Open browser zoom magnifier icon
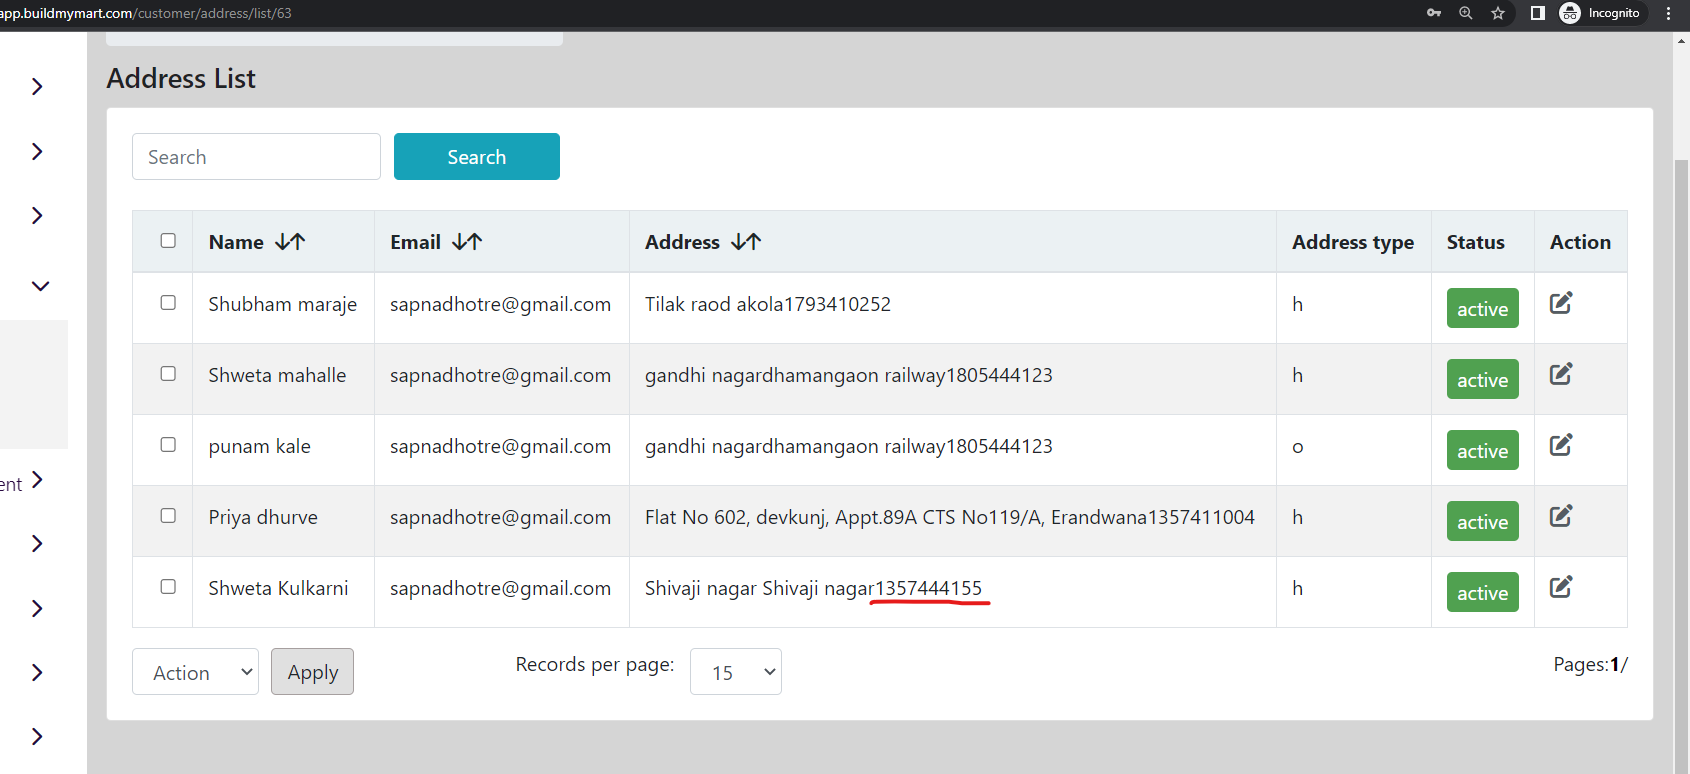The image size is (1690, 774). point(1466,13)
